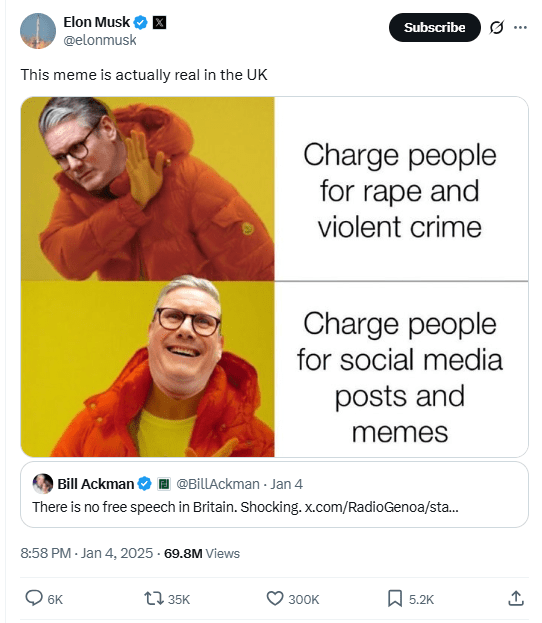Like the post with heart icon

point(275,598)
